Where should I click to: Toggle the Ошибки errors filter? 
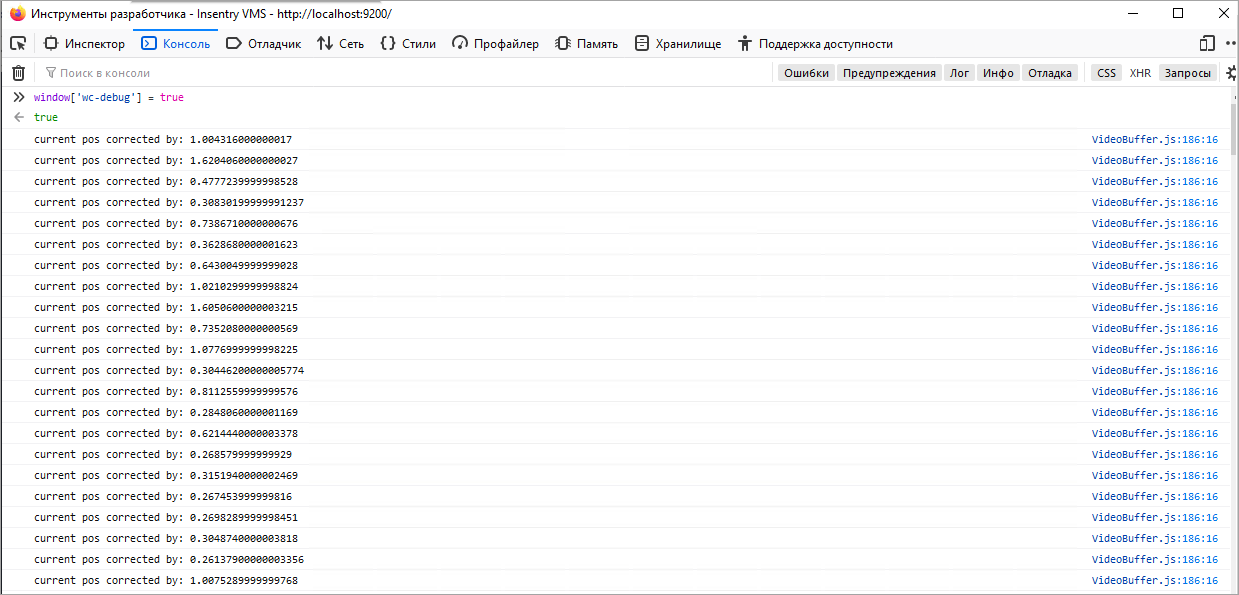coord(806,73)
